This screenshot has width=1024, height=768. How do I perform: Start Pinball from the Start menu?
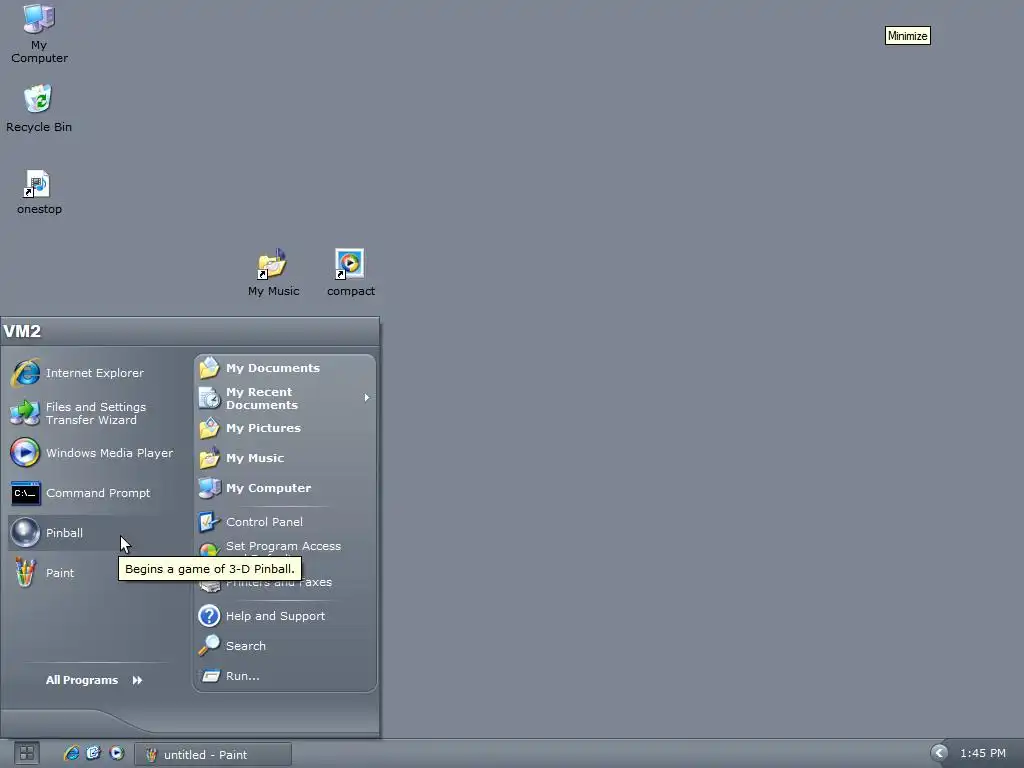pos(94,533)
